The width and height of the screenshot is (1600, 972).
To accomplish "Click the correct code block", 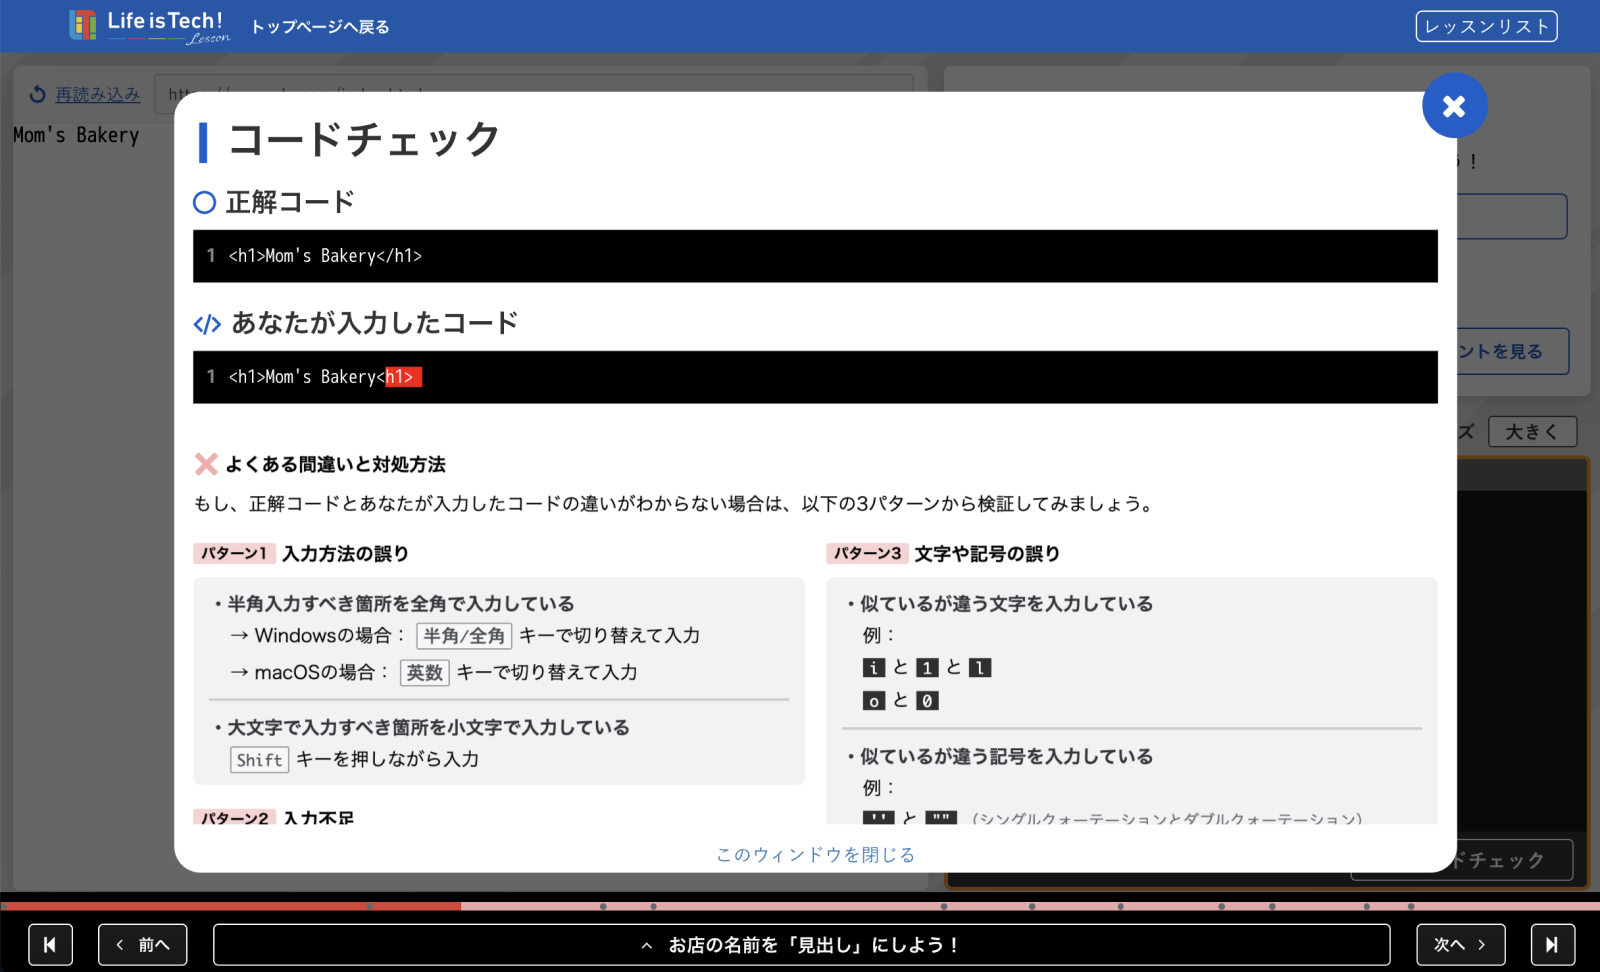I will [815, 256].
